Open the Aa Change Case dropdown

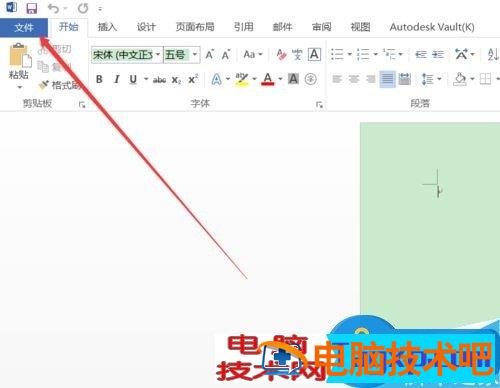click(x=253, y=54)
